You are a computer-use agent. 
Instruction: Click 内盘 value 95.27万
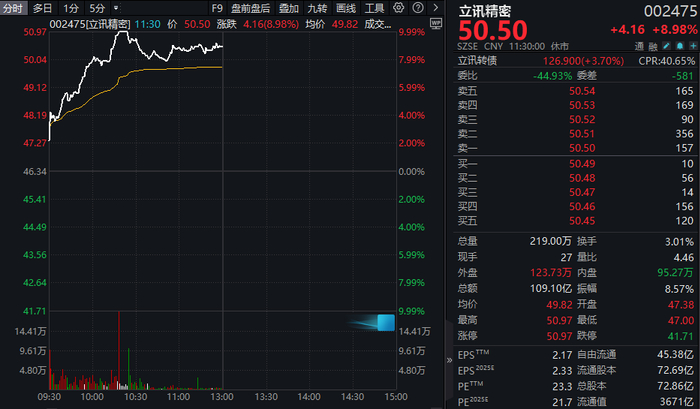point(676,273)
